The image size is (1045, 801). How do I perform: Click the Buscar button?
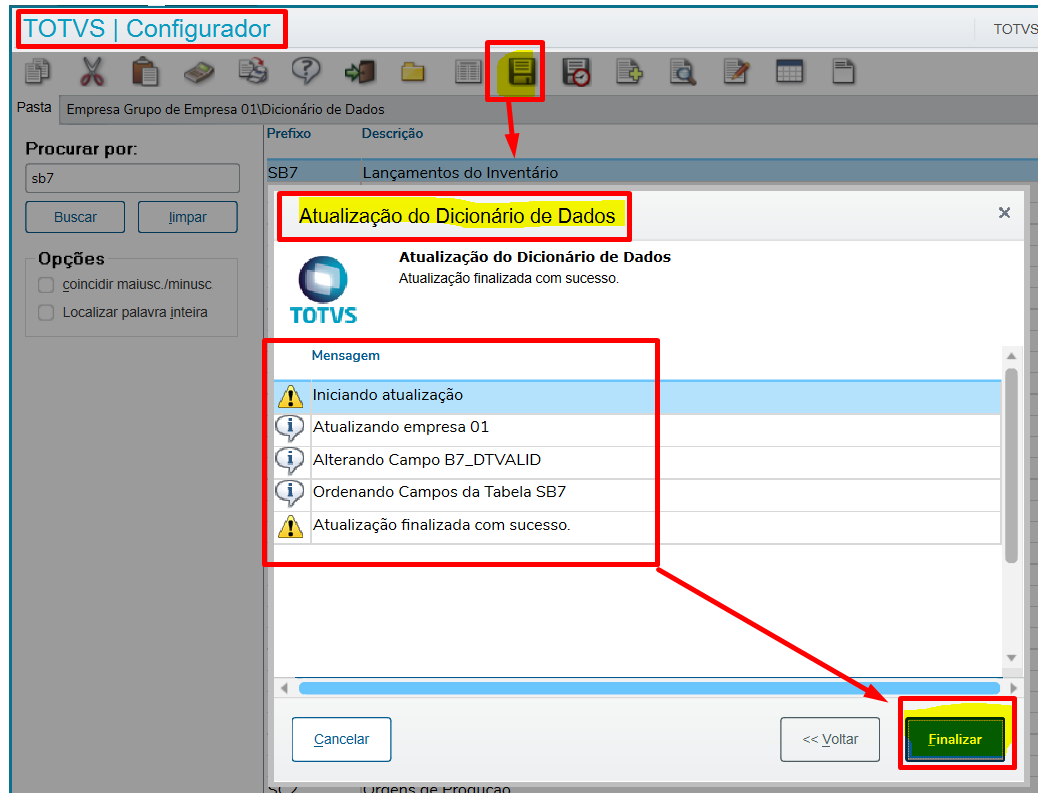coord(75,217)
